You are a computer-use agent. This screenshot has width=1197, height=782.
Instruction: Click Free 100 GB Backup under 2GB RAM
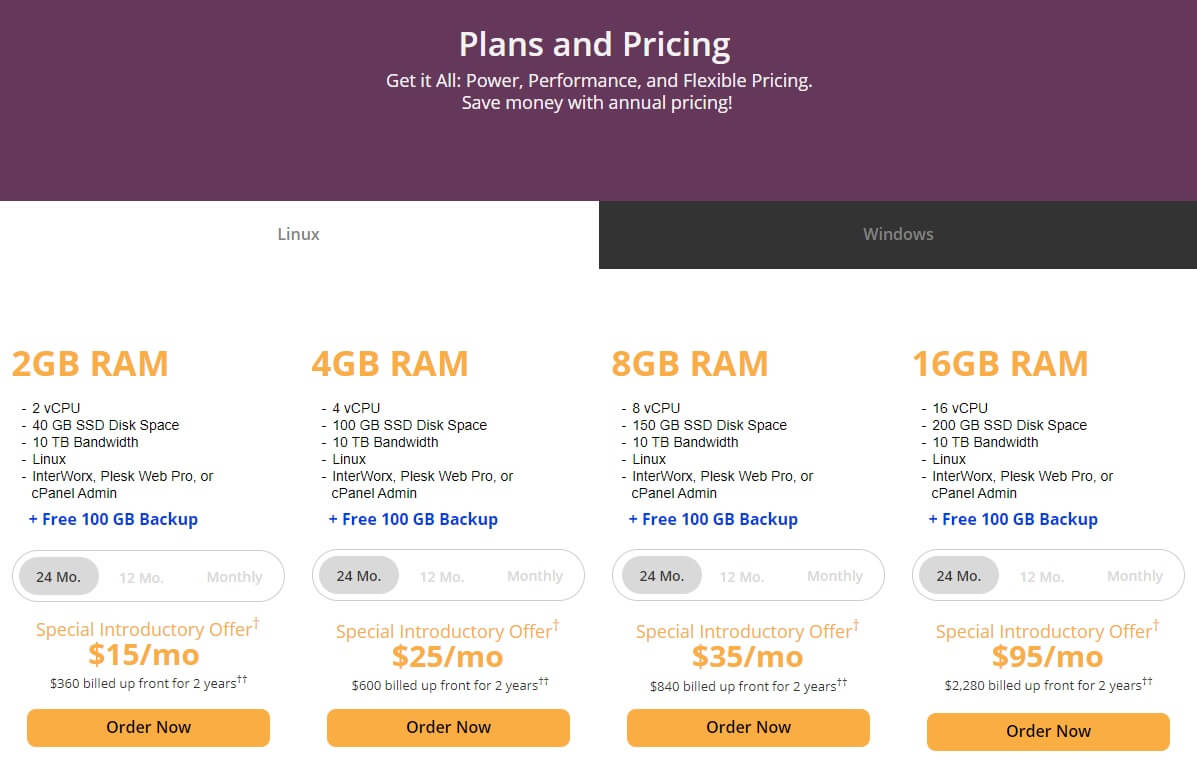click(113, 519)
